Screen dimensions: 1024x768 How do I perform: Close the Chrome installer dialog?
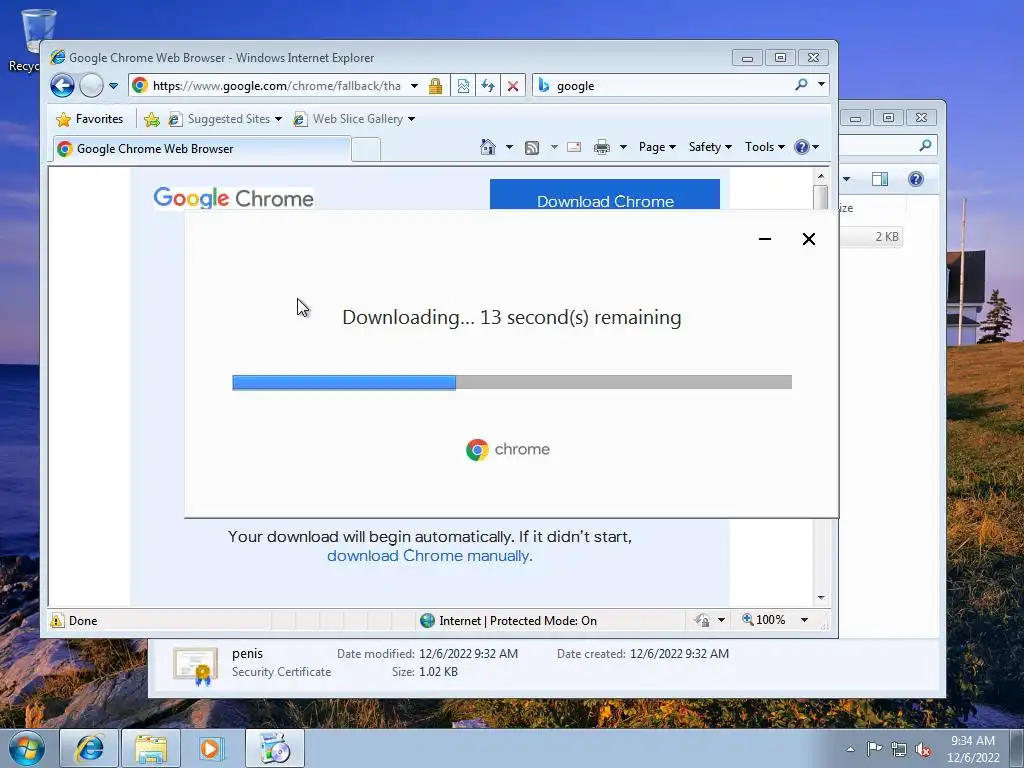(808, 239)
